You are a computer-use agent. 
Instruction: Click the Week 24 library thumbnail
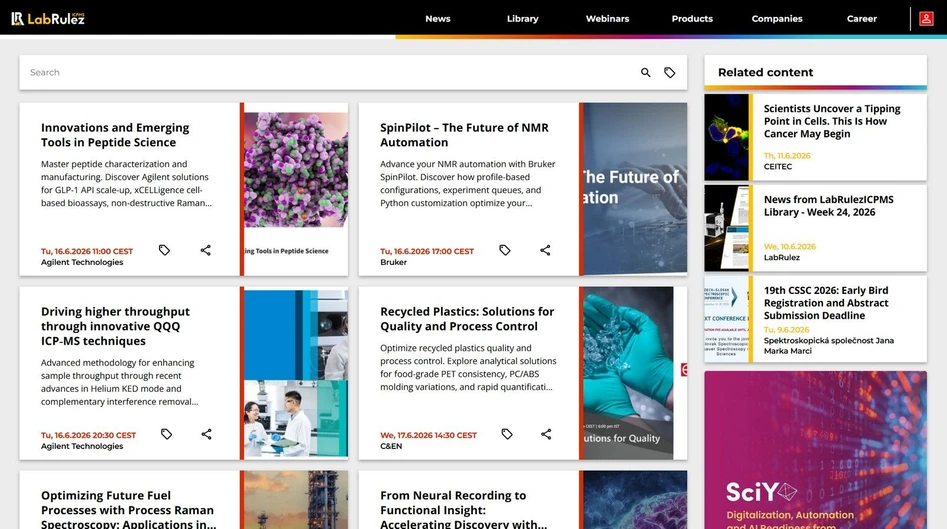pyautogui.click(x=727, y=228)
